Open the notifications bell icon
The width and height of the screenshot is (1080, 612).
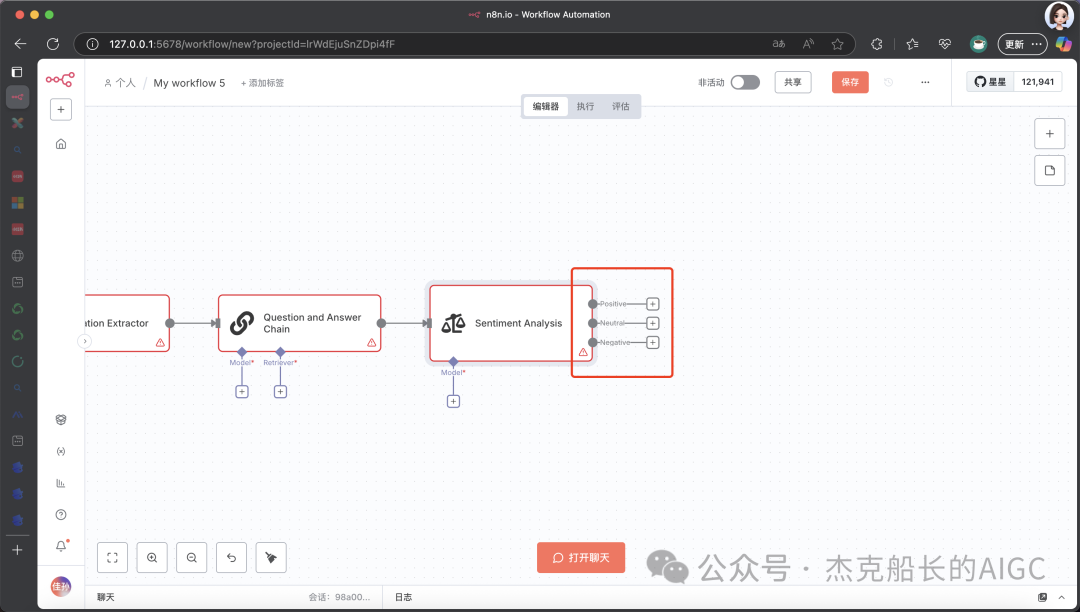(x=61, y=546)
